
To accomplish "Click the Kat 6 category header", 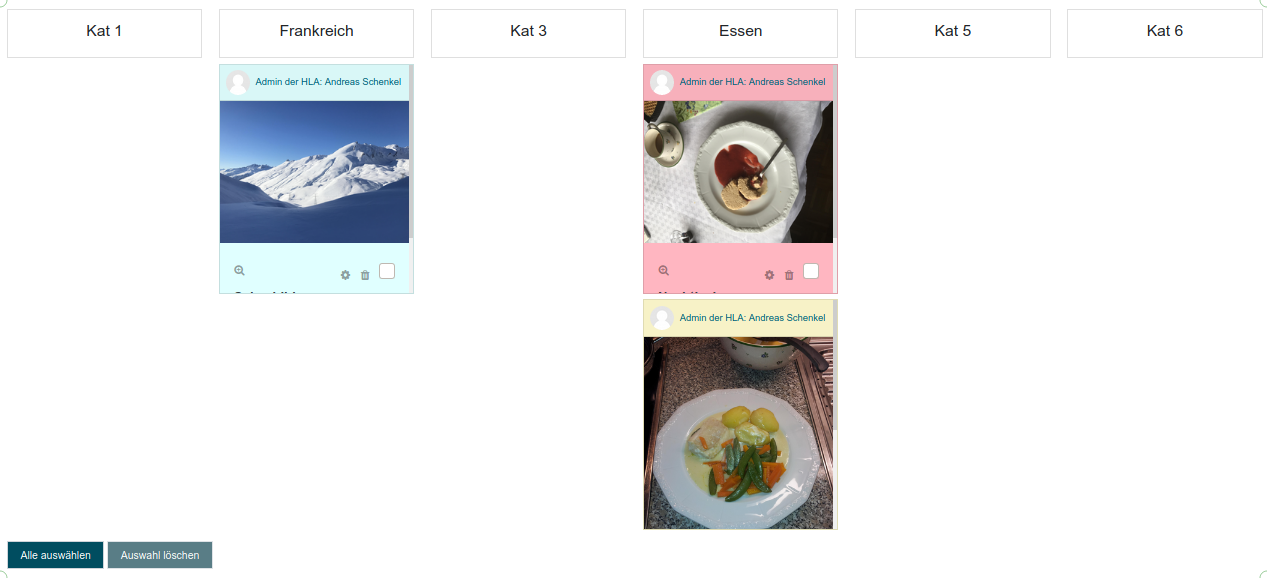I will 1164,33.
